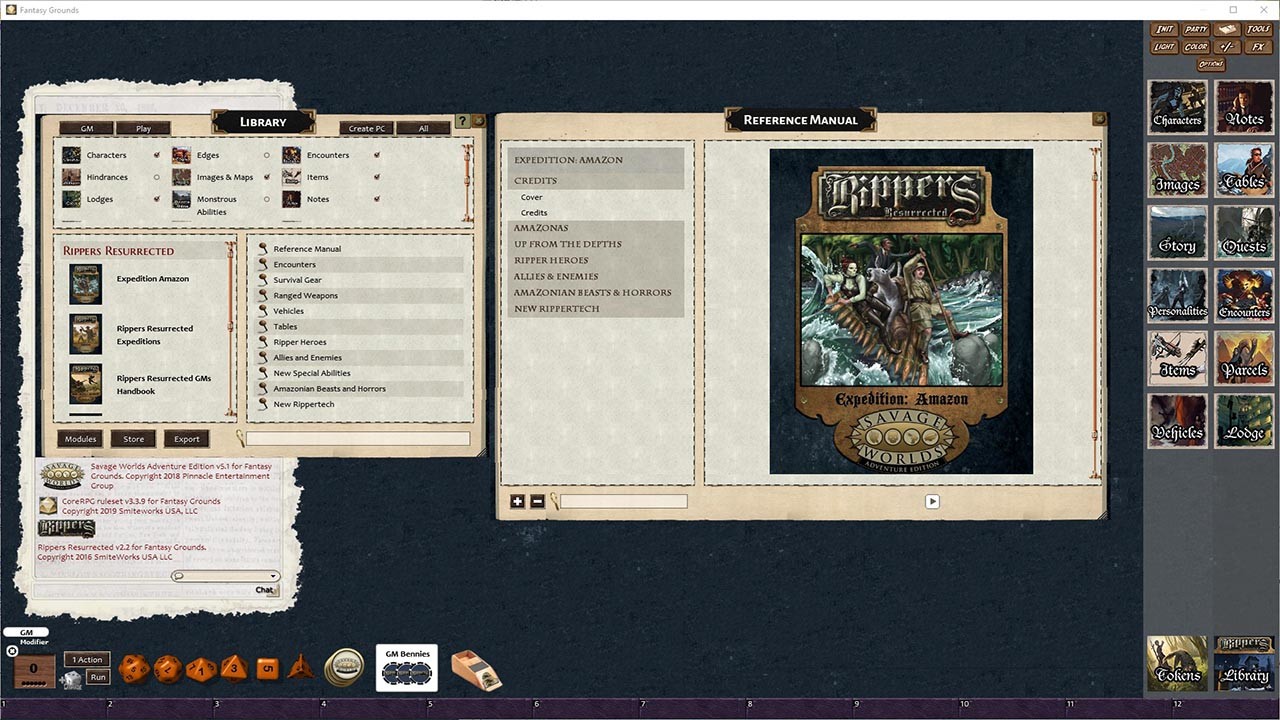
Task: Open the Encounters sidebar panel
Action: [1243, 295]
